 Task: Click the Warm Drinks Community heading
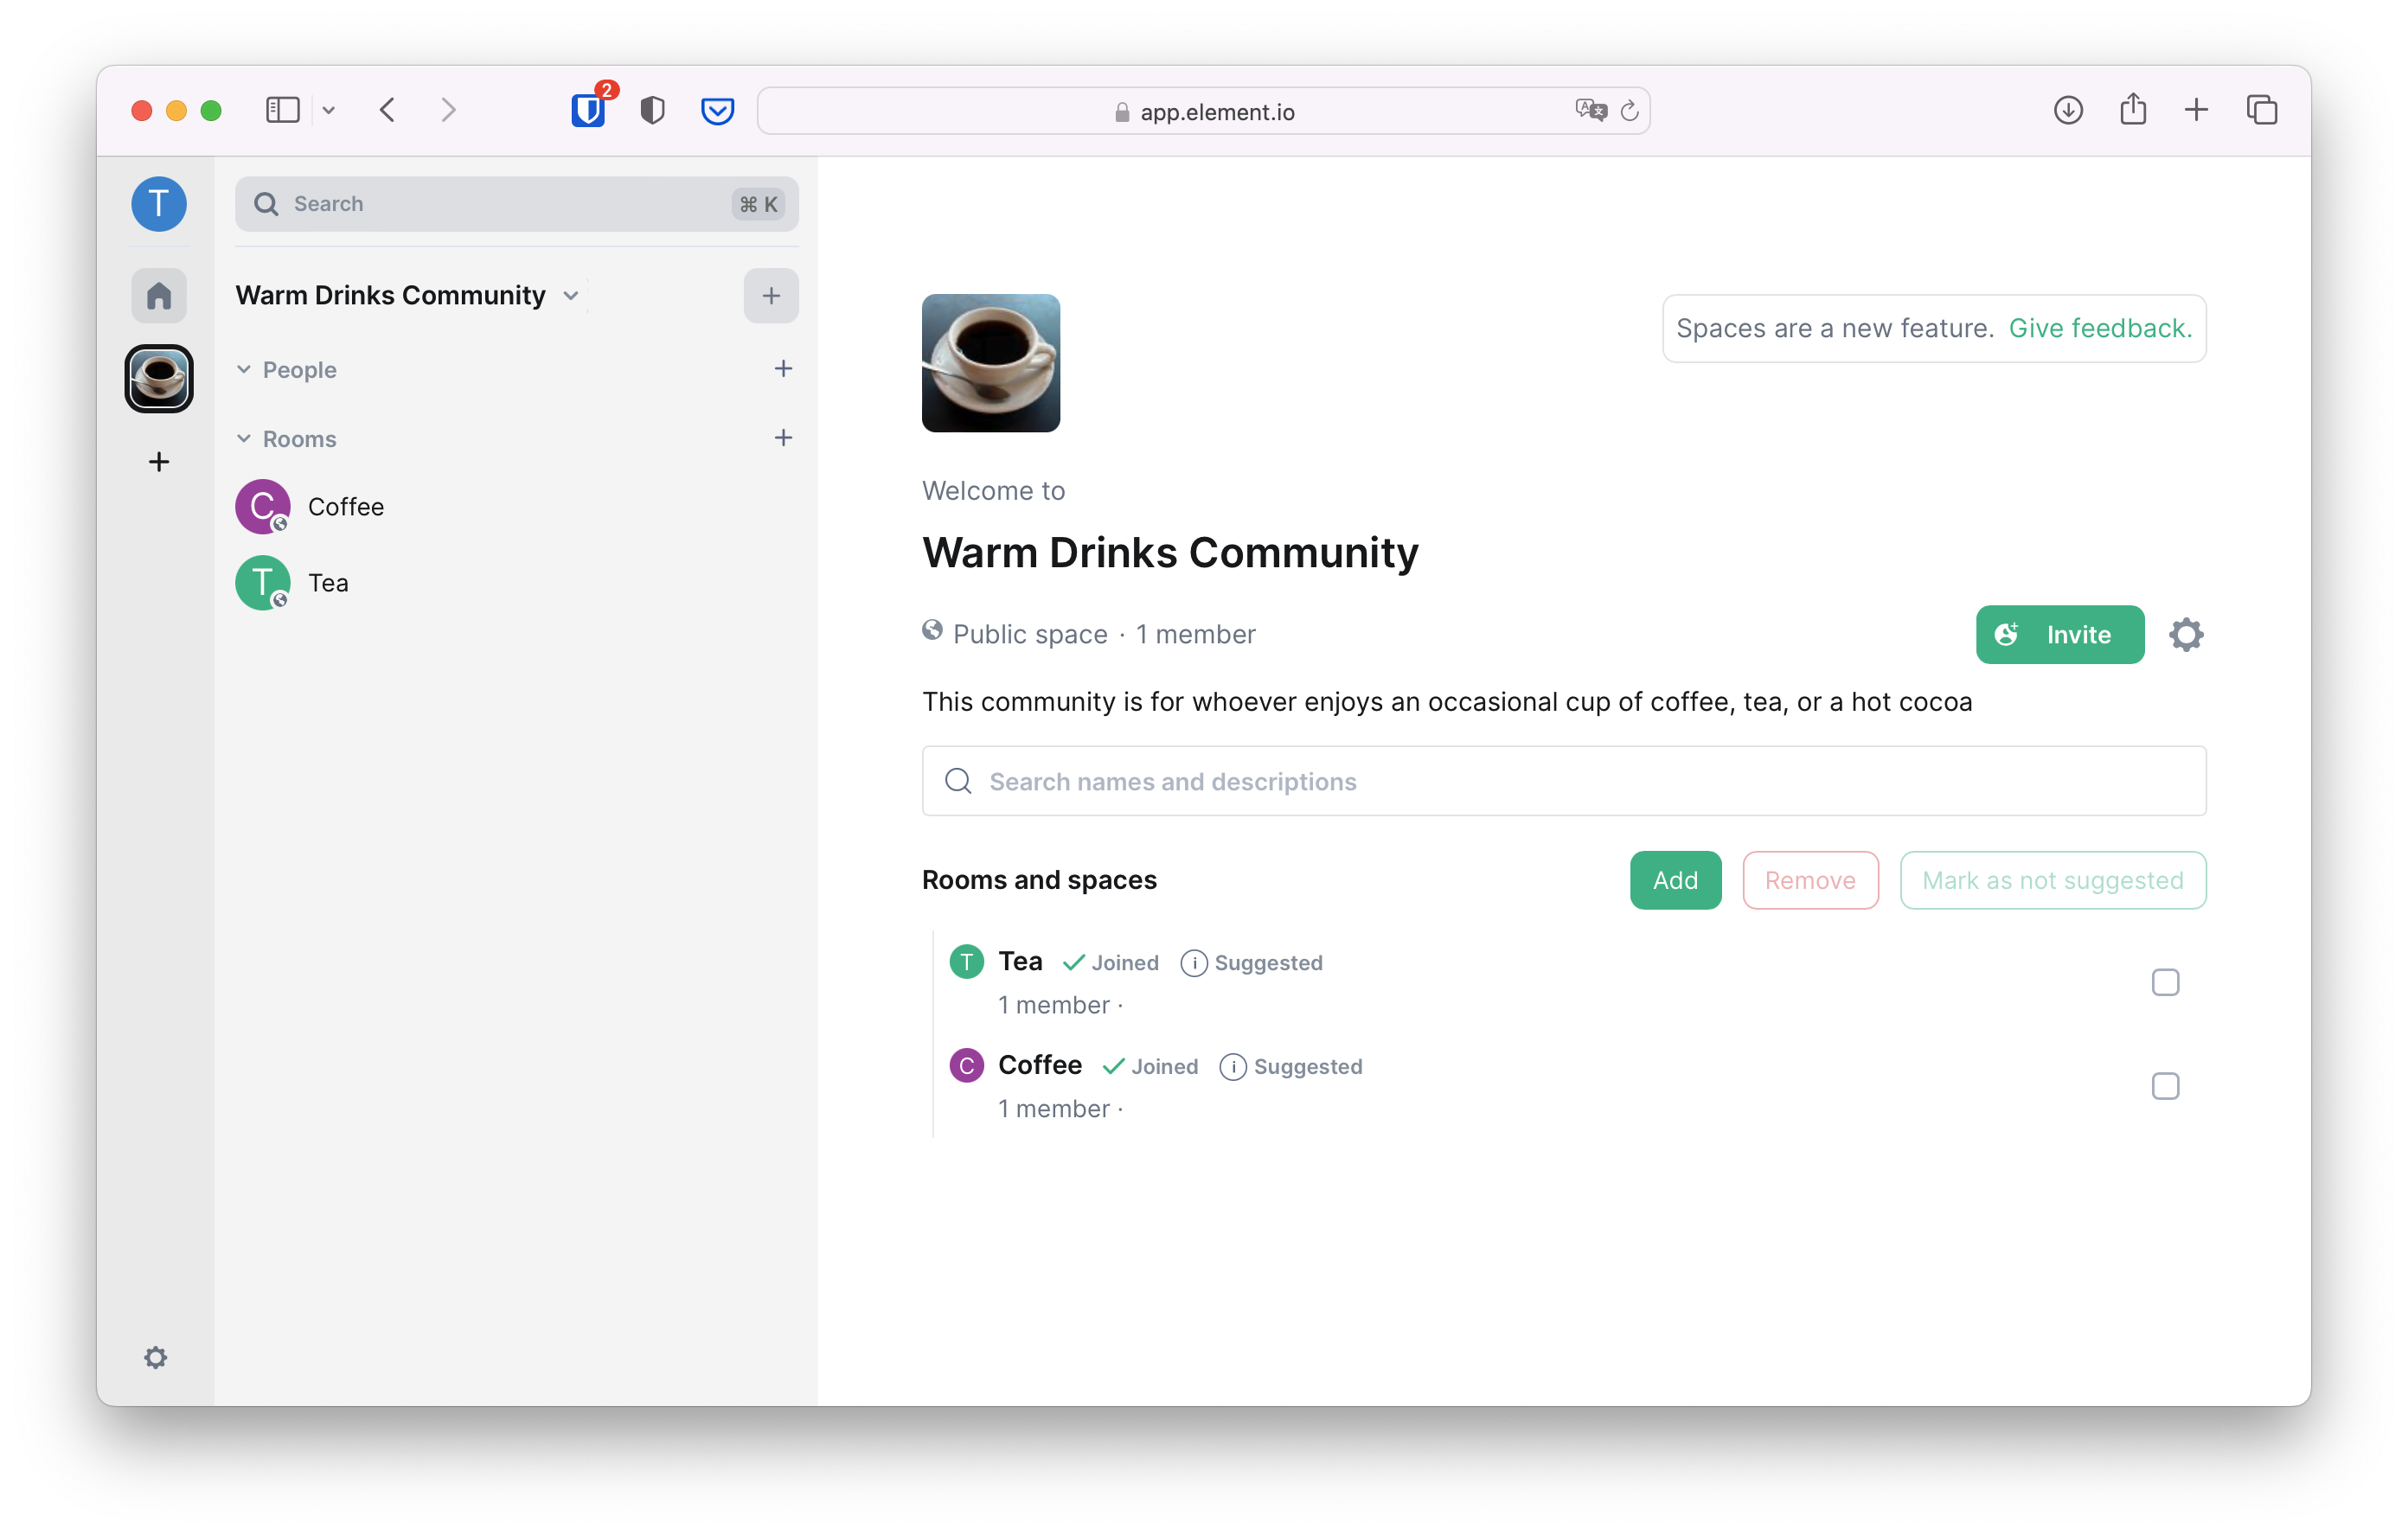(1170, 553)
